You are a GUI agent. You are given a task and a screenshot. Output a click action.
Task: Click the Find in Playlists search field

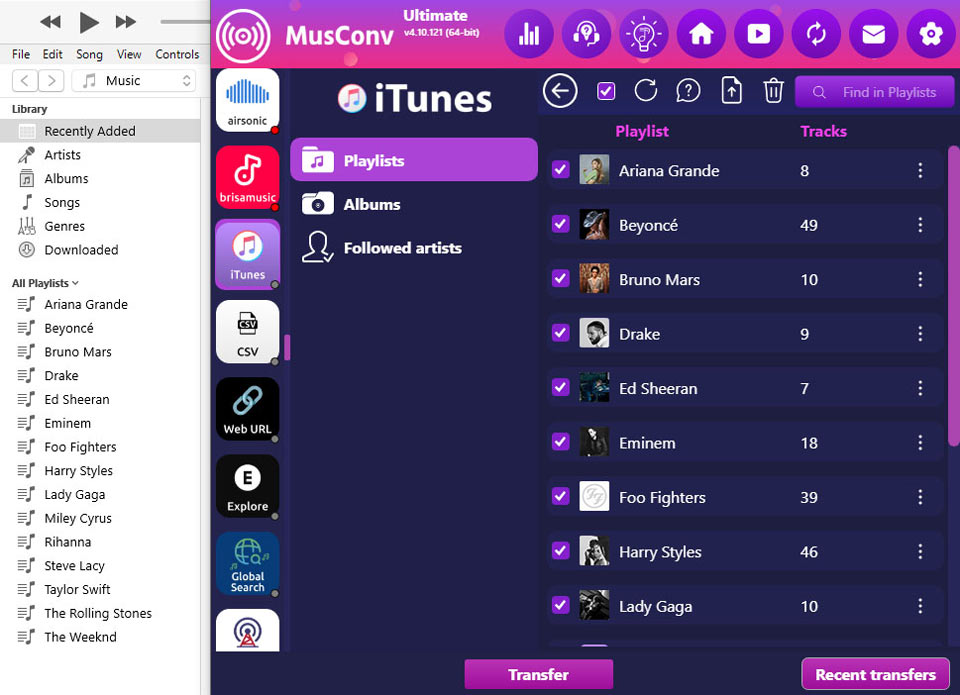pyautogui.click(x=874, y=92)
